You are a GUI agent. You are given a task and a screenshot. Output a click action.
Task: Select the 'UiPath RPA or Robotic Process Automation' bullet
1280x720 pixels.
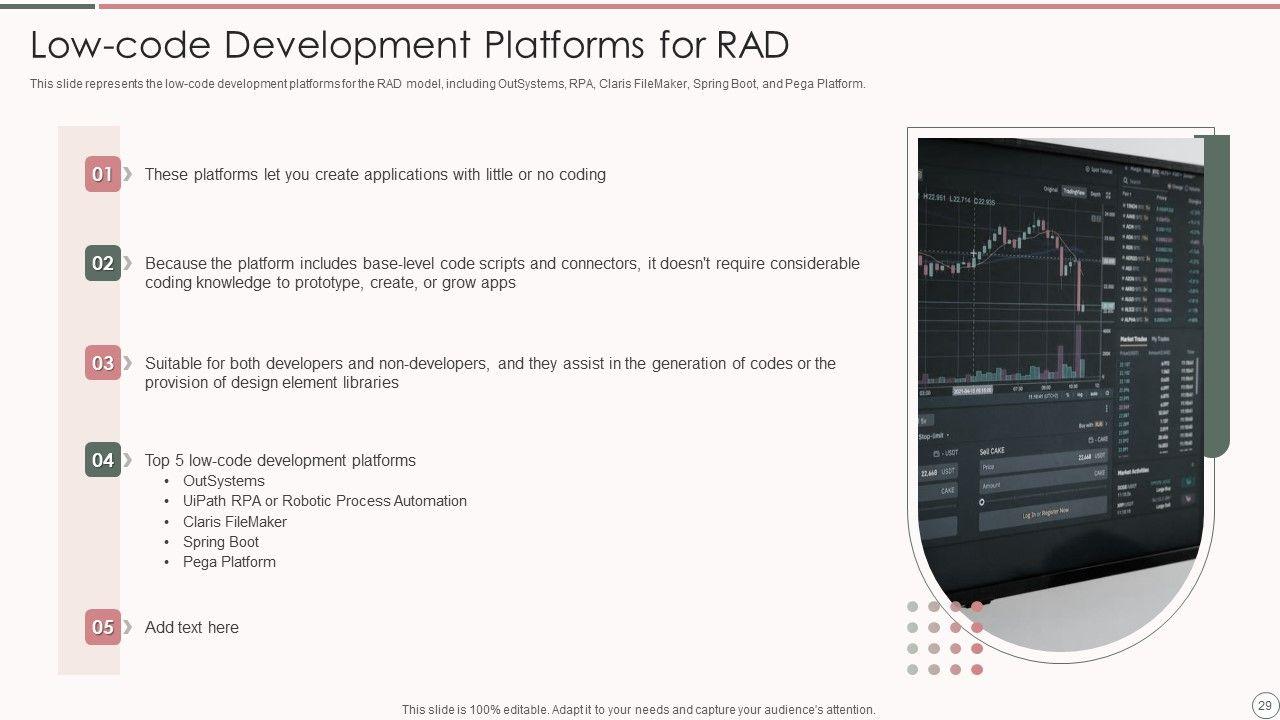tap(324, 501)
